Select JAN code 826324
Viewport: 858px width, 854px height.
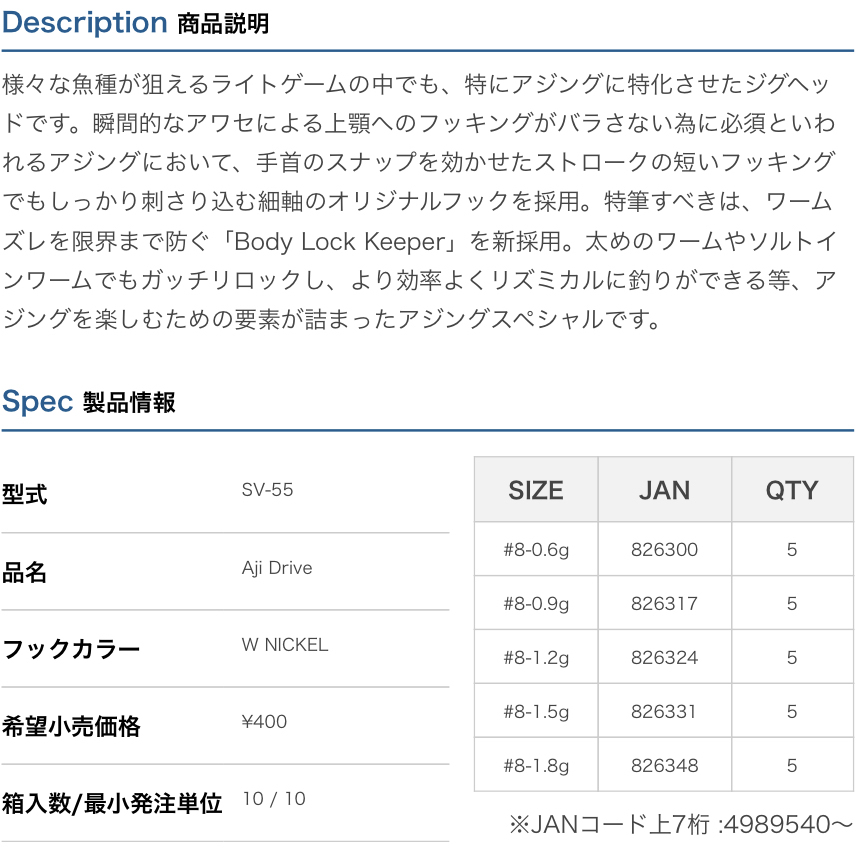(x=665, y=657)
